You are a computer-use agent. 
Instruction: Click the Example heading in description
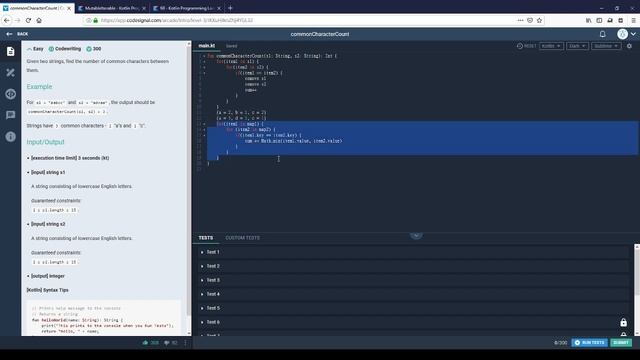click(39, 87)
